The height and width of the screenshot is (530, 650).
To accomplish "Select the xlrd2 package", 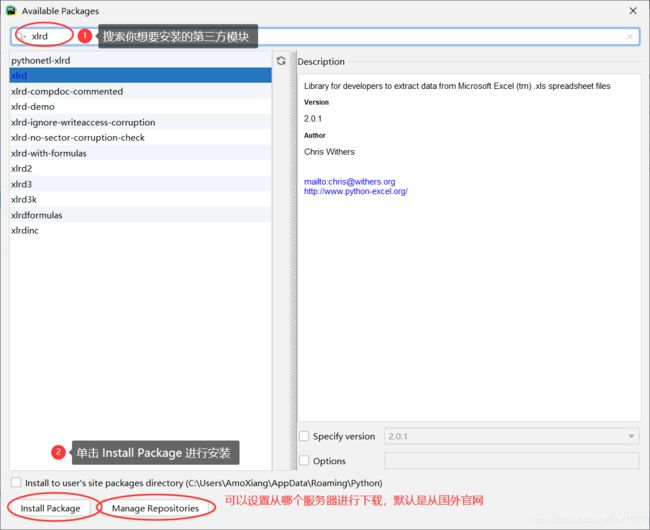I will 141,168.
